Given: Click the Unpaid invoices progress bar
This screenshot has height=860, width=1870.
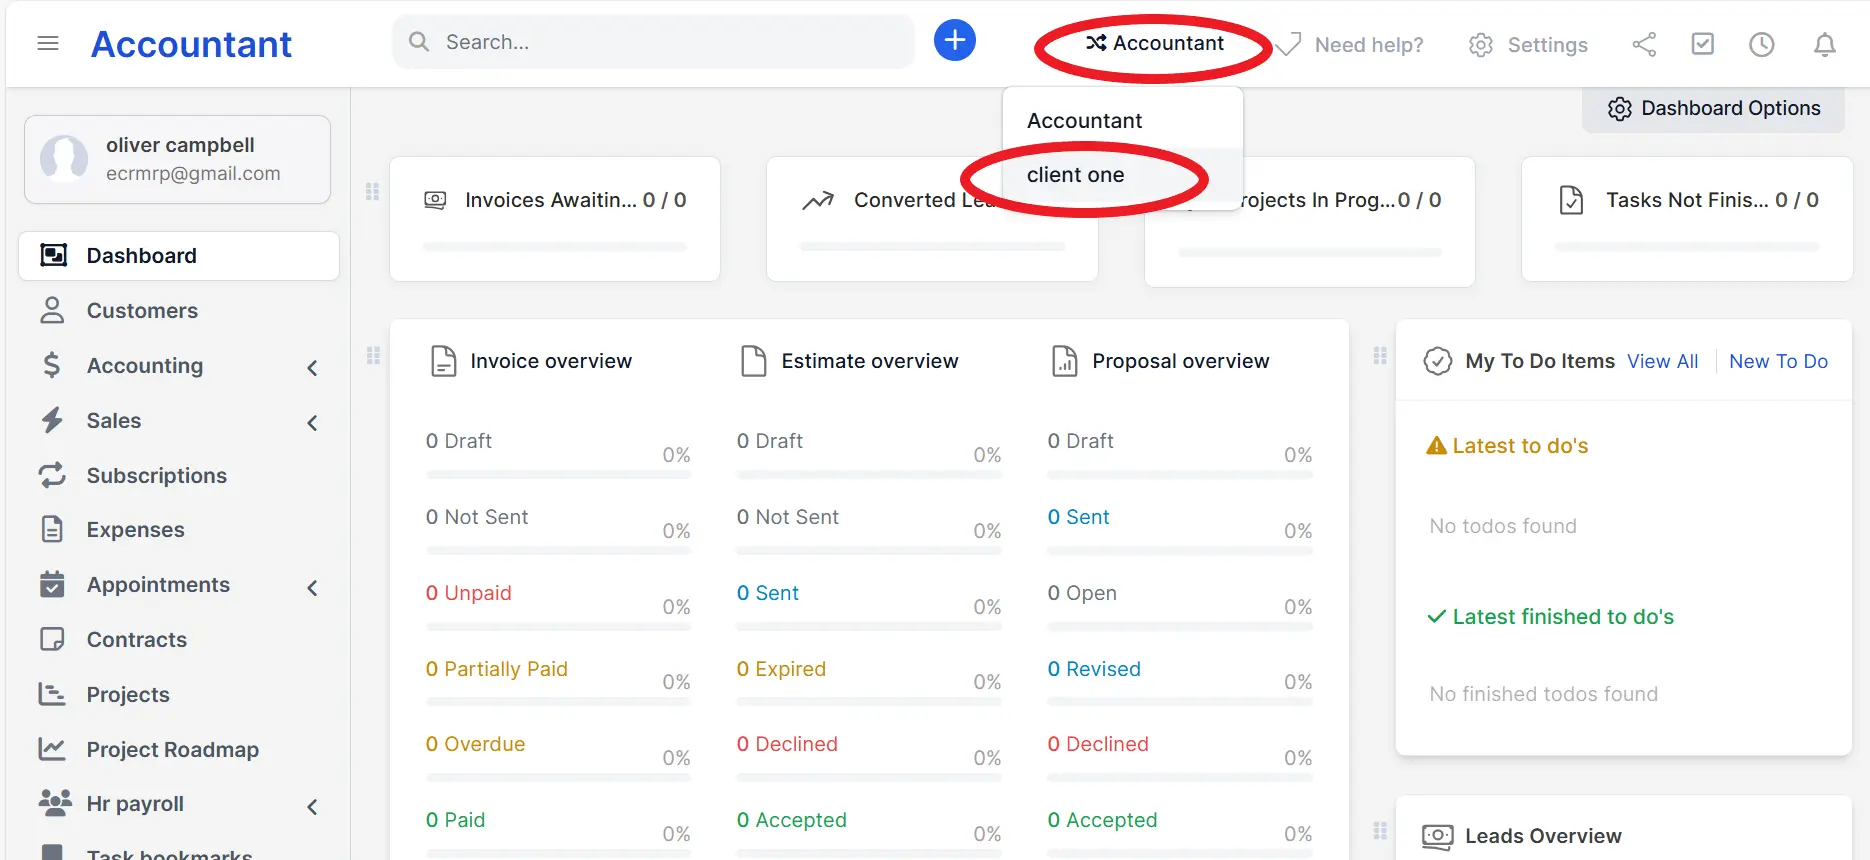Looking at the screenshot, I should 558,627.
